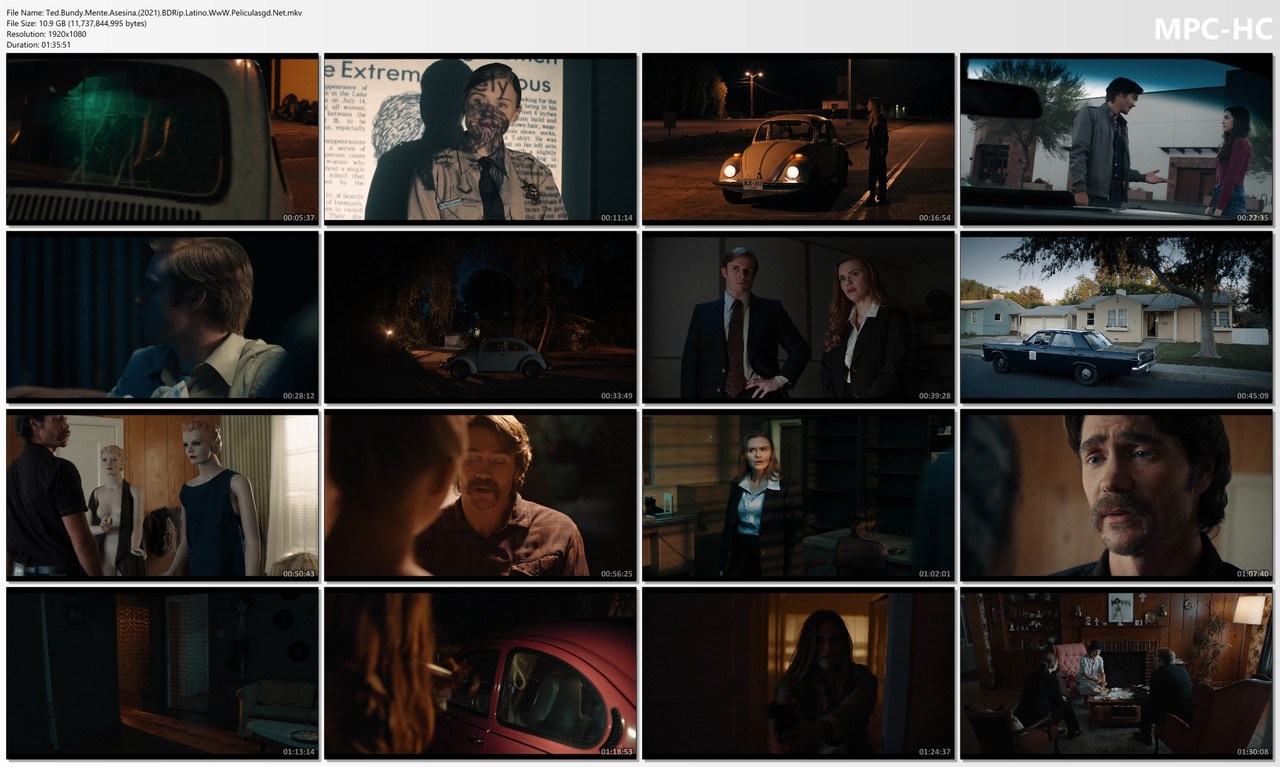Viewport: 1280px width, 767px height.
Task: Open the two detectives thumbnail at 00:39:28
Action: (798, 317)
